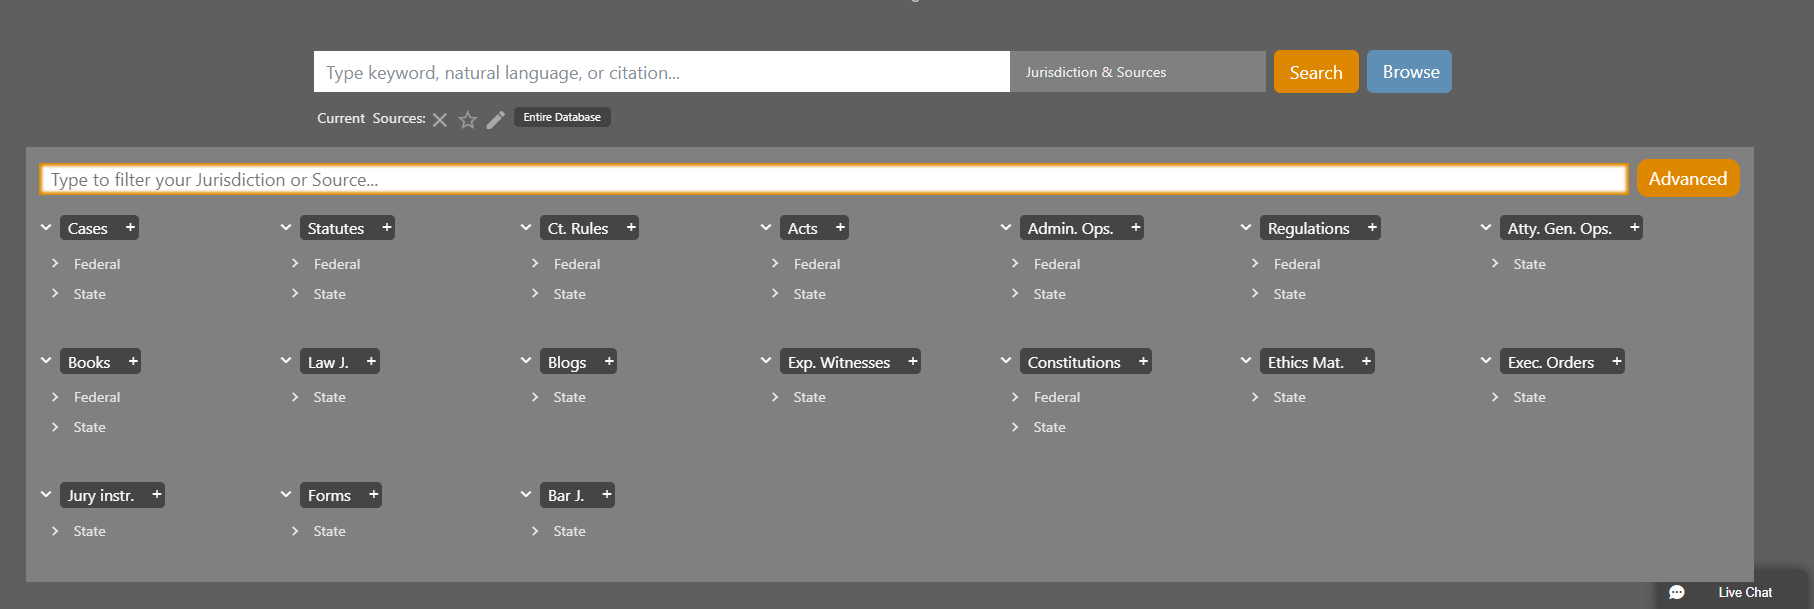Expand State under Atty. Gen. Ops.
The width and height of the screenshot is (1814, 609).
(1495, 264)
